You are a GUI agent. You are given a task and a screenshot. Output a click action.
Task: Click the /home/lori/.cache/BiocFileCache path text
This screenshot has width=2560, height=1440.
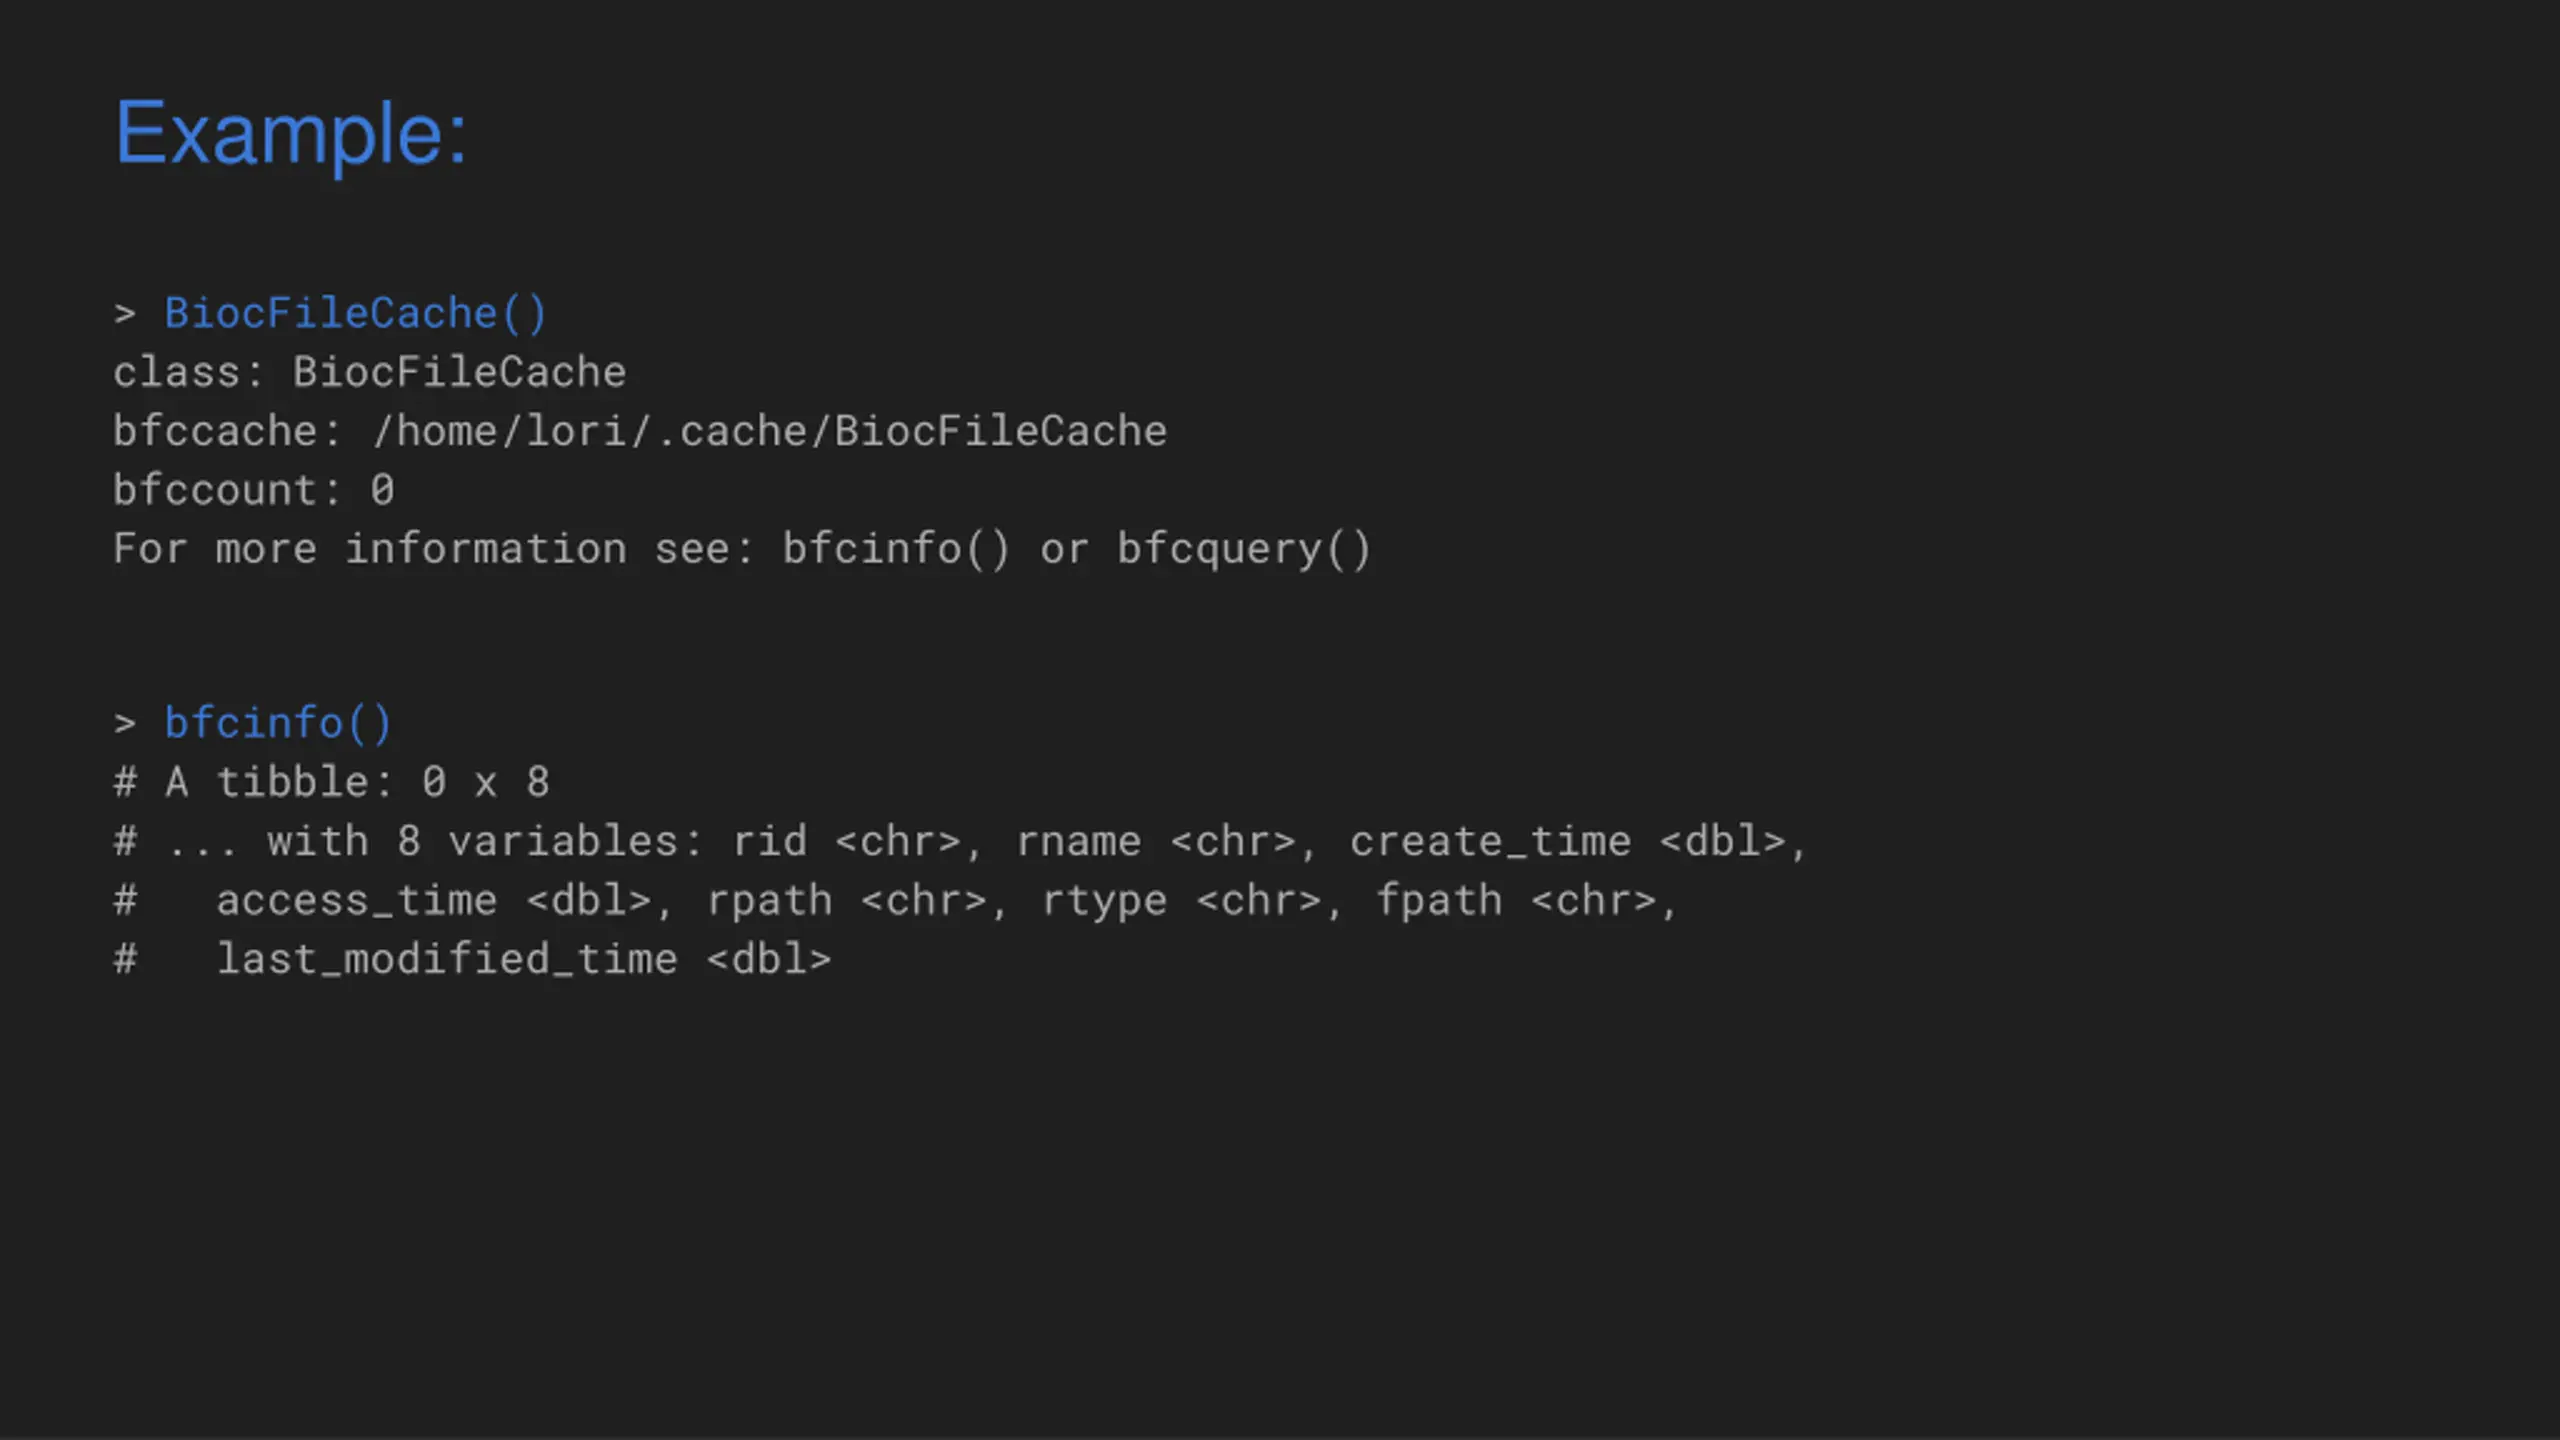pyautogui.click(x=769, y=431)
